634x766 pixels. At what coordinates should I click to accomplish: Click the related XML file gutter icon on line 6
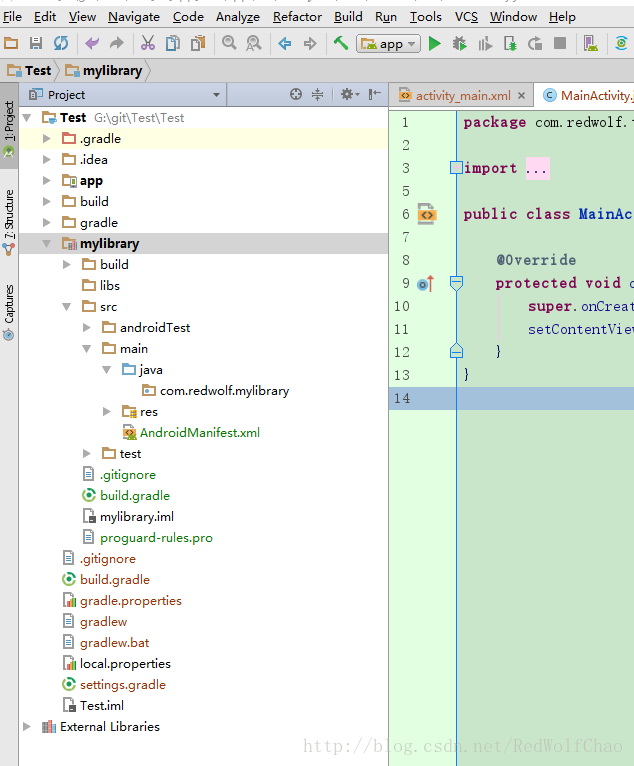[426, 214]
